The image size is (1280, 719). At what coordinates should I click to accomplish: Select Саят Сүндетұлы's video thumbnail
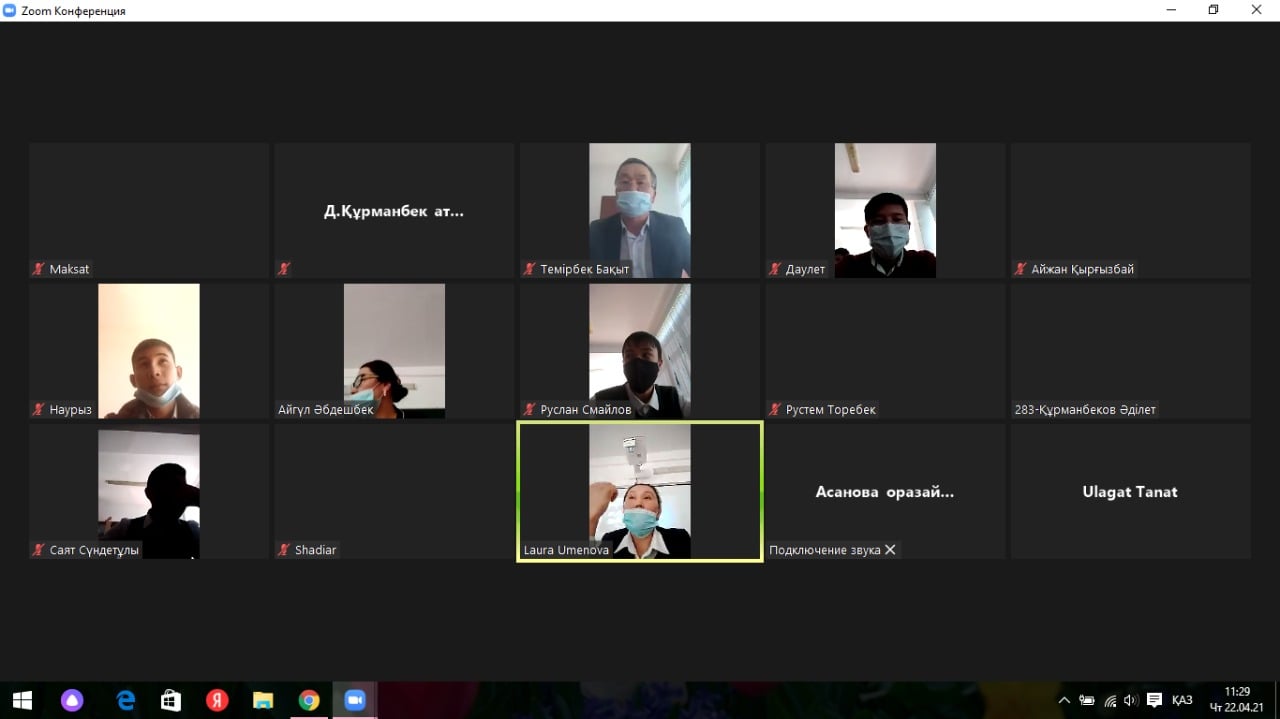coord(149,492)
